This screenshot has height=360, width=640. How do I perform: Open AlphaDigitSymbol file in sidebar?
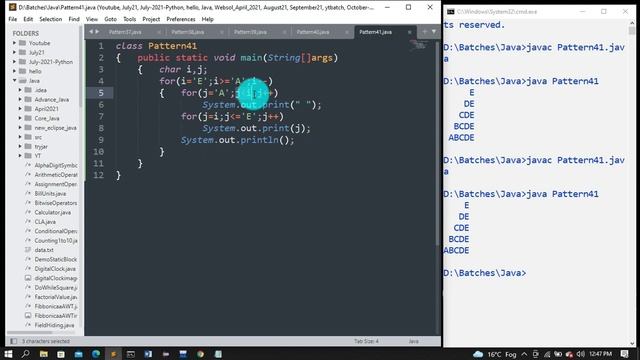pos(56,165)
